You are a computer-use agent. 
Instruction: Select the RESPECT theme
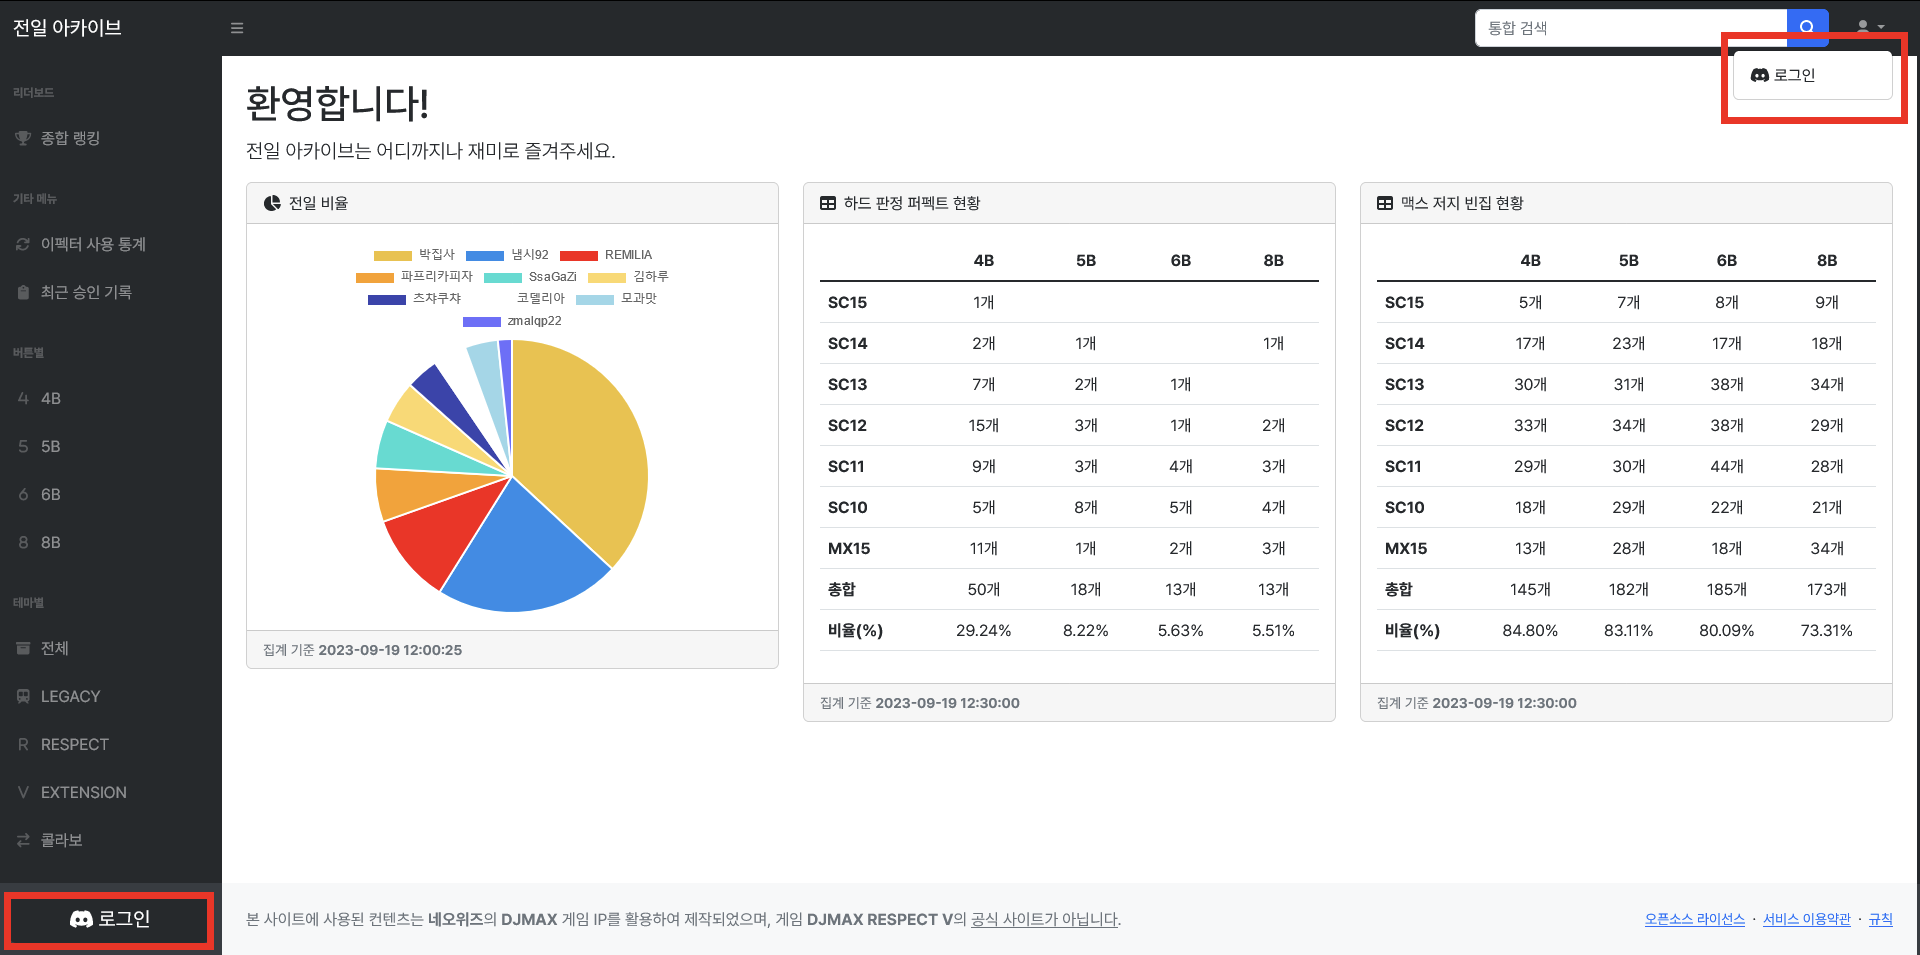click(74, 744)
